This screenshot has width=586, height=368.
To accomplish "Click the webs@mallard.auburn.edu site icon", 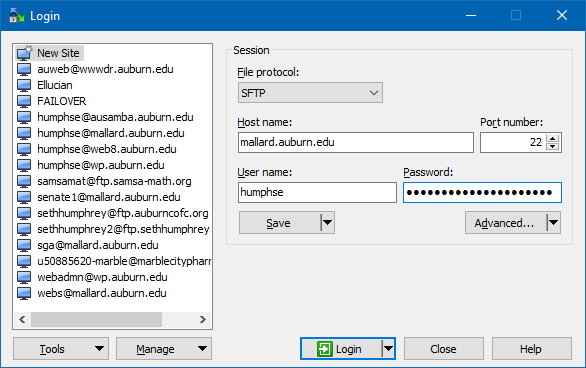I will (24, 293).
